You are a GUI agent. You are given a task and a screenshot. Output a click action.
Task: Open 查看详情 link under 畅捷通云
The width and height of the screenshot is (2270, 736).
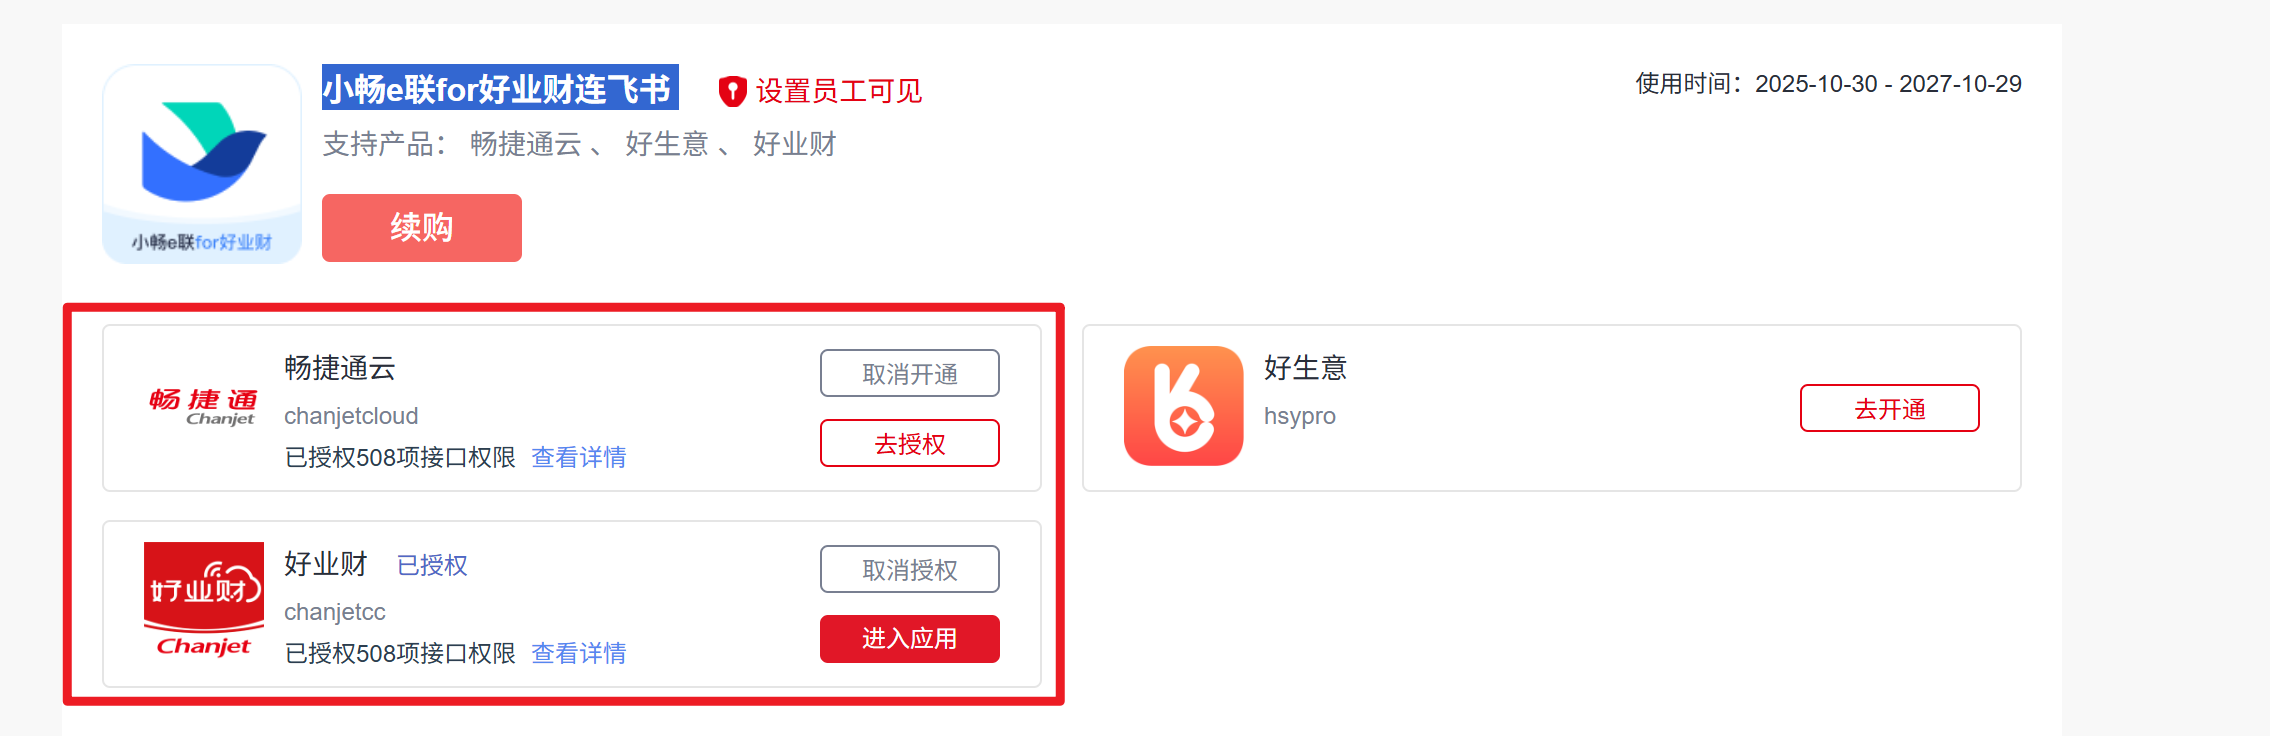(578, 457)
